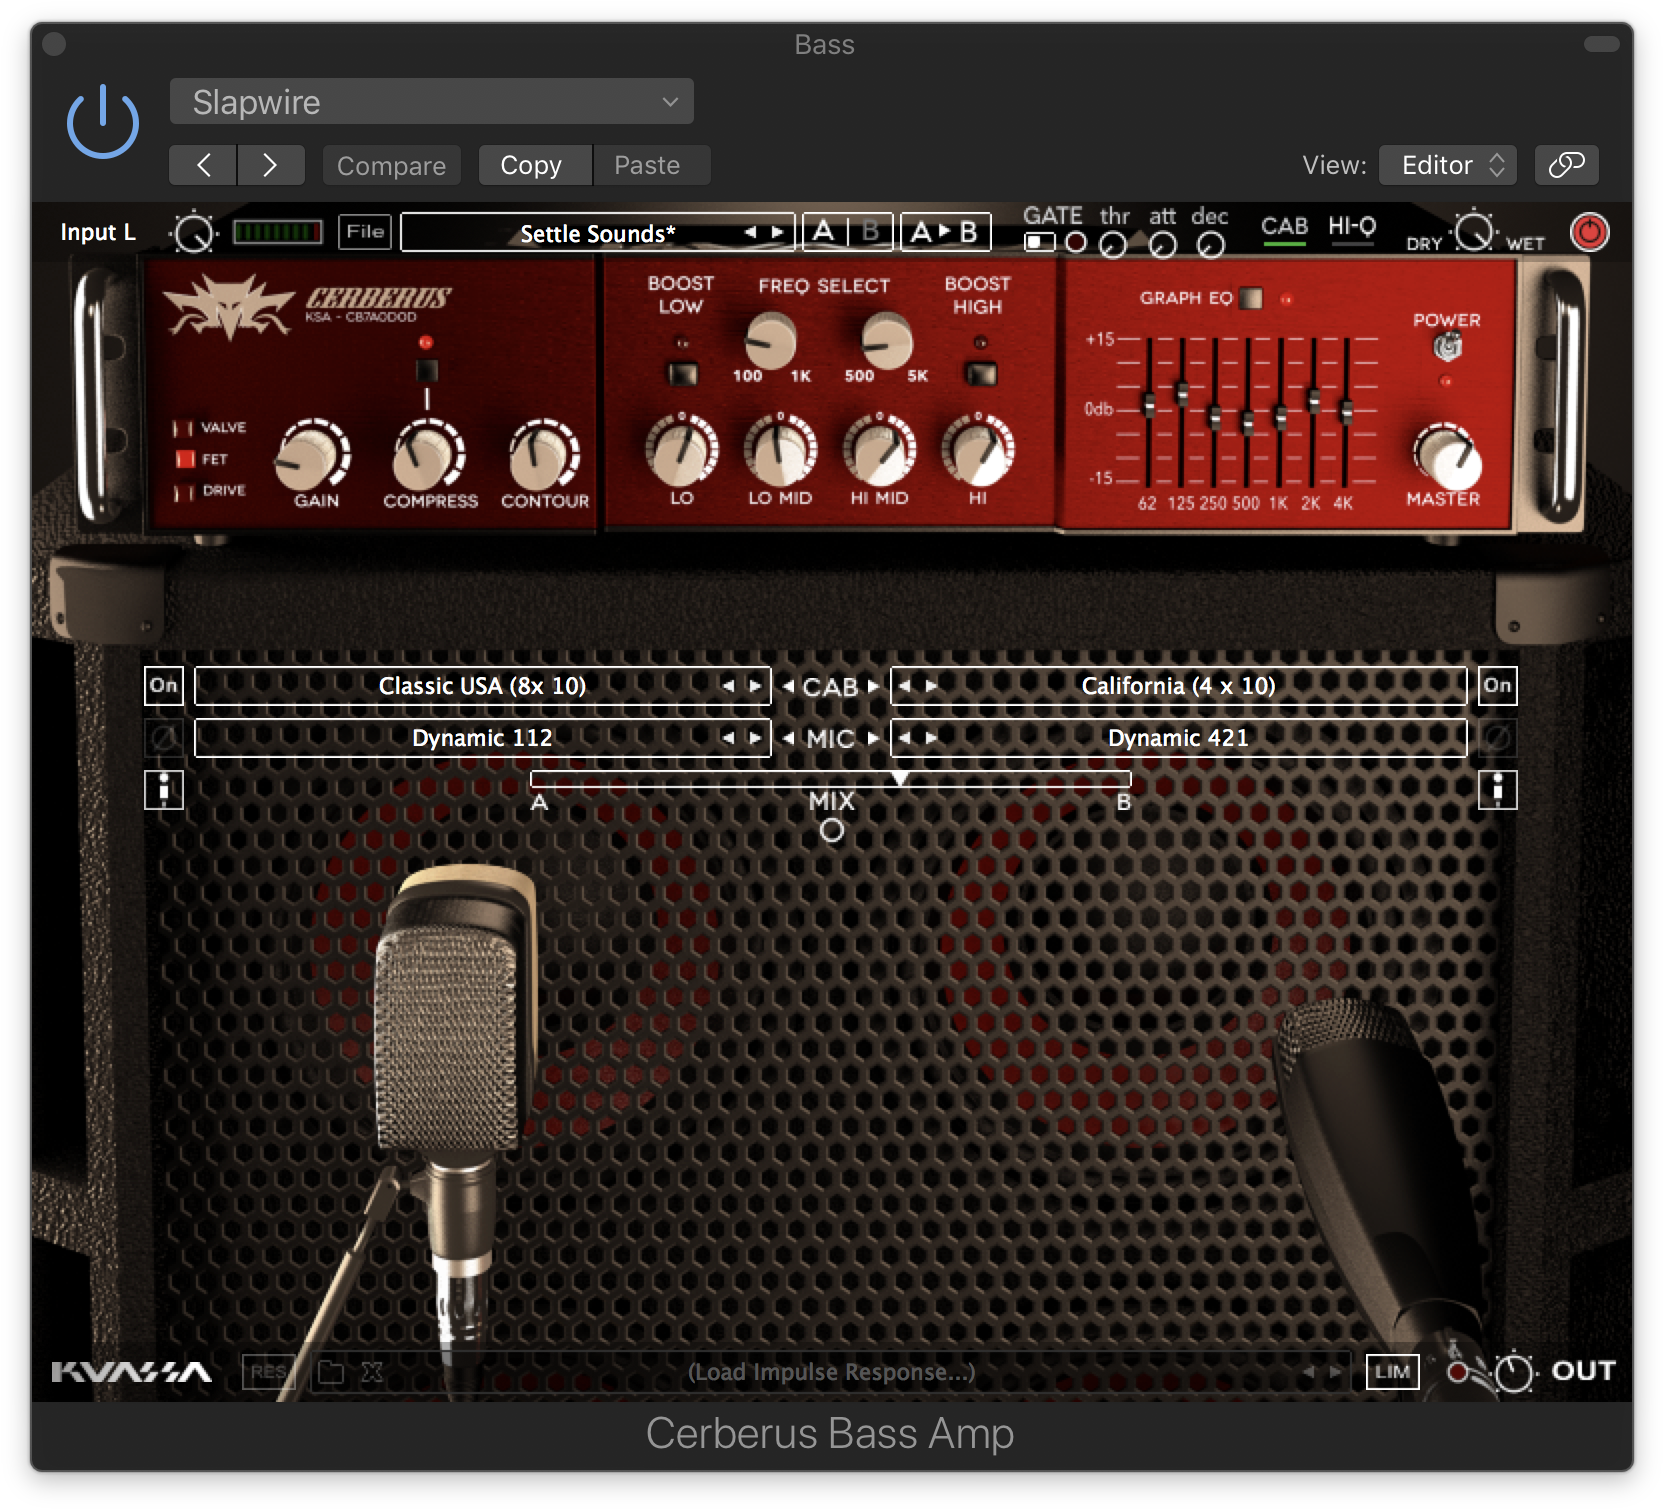Click the Cerberus amp logo emblem
1663x1509 pixels.
[x=229, y=307]
